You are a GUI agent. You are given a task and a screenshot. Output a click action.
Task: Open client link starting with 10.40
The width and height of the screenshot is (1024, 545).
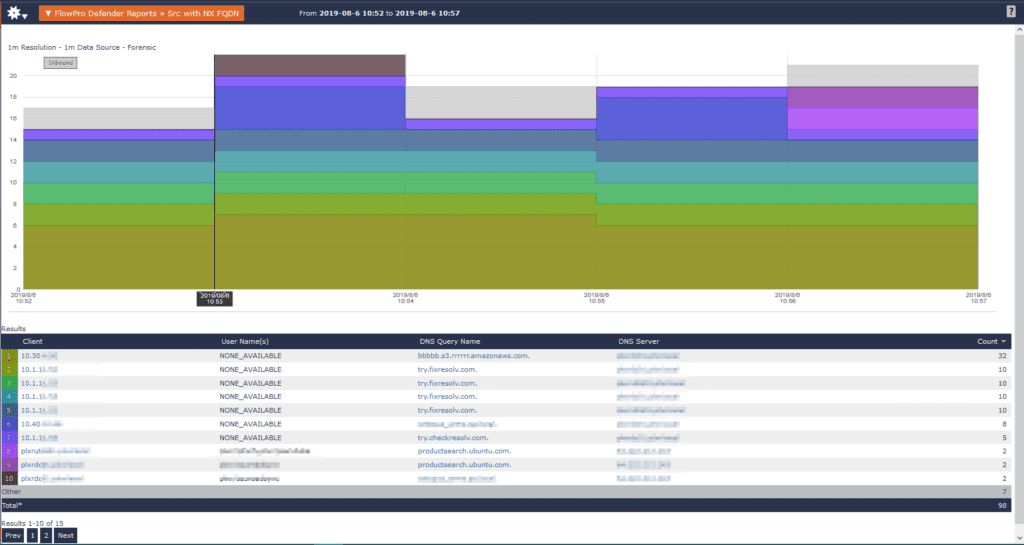click(x=42, y=424)
